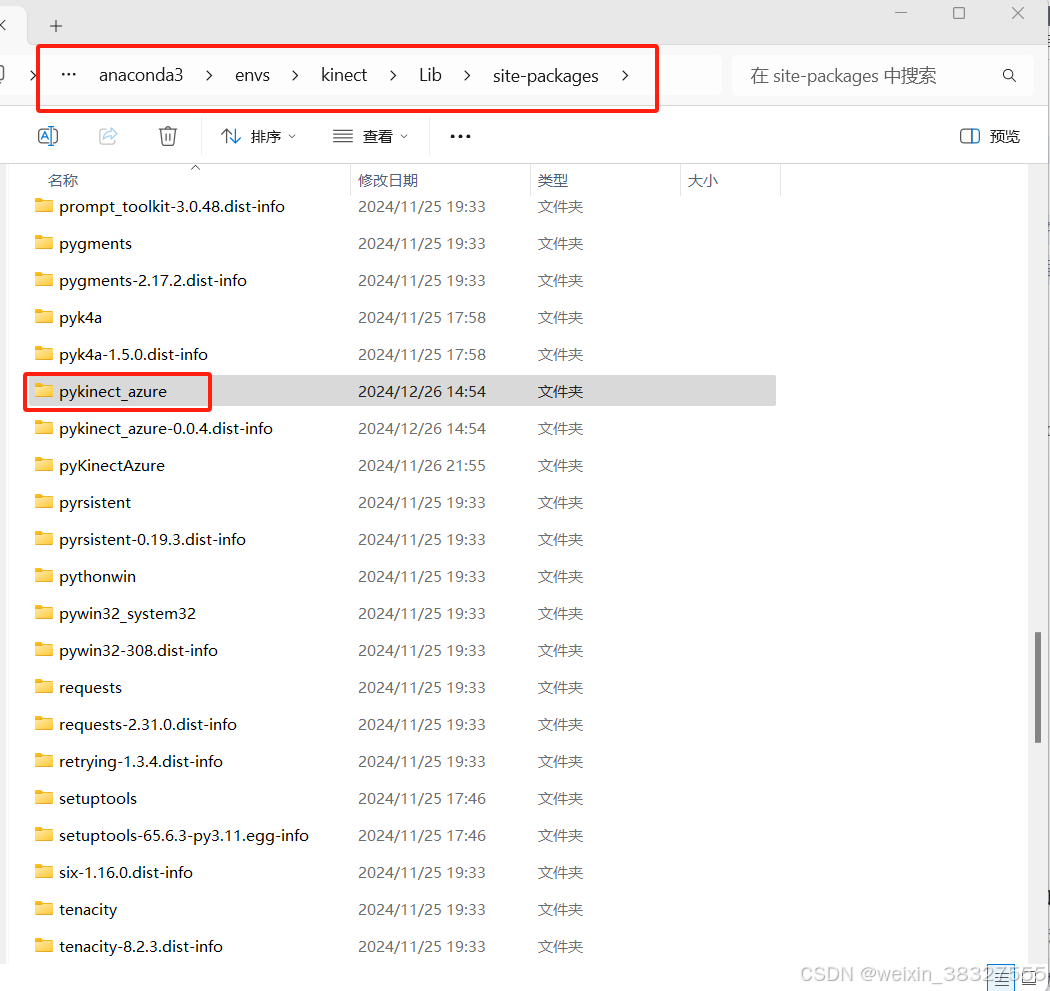
Task: Open the 排序 sort dropdown
Action: click(258, 135)
